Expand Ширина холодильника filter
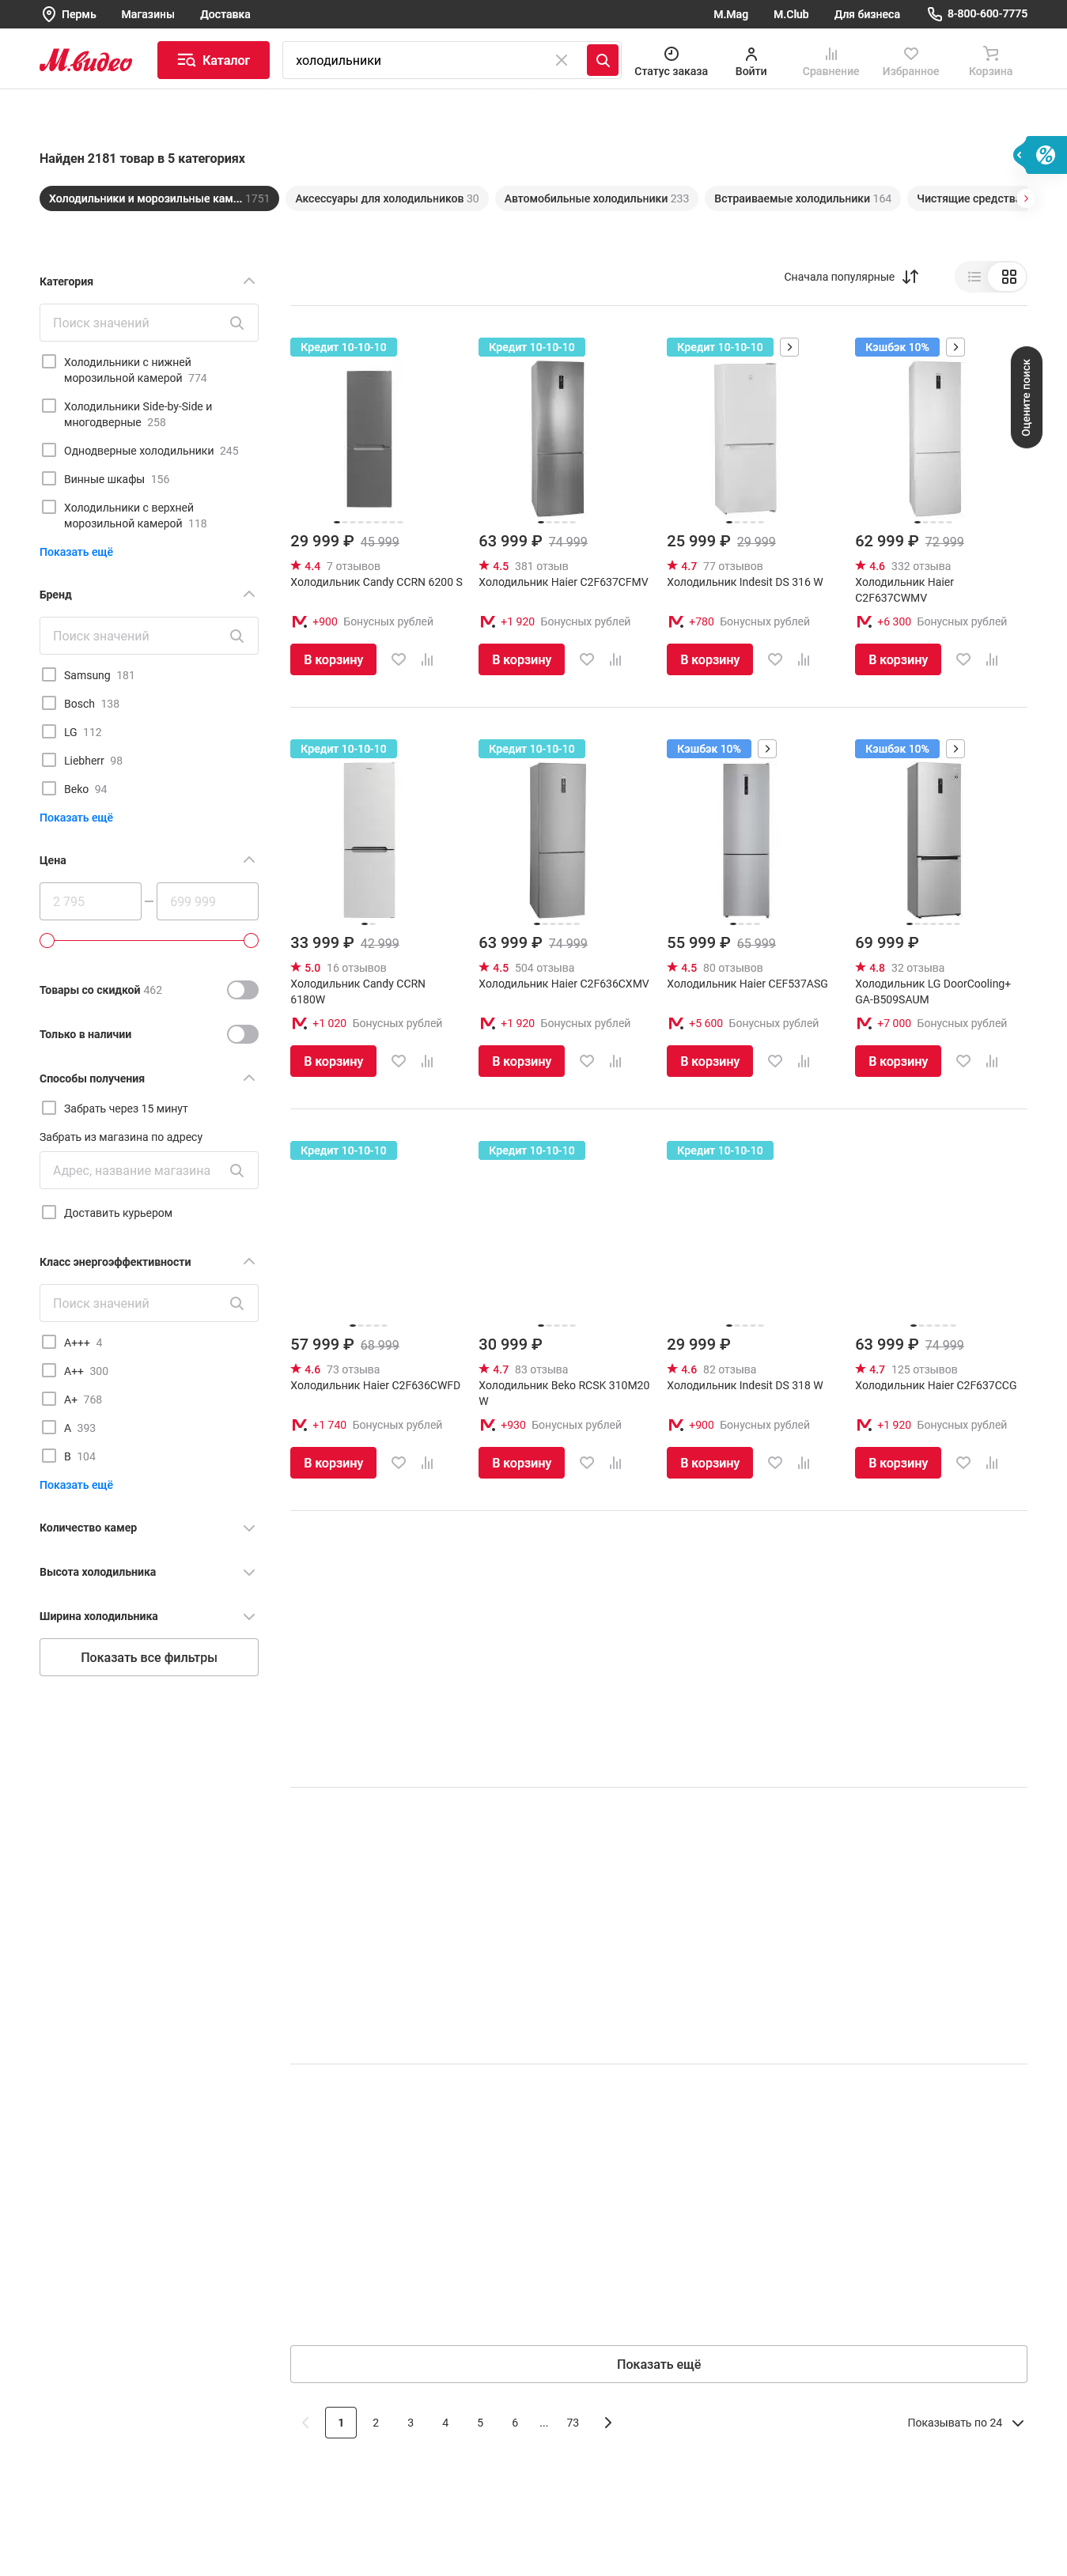The width and height of the screenshot is (1067, 2576). pos(249,1616)
